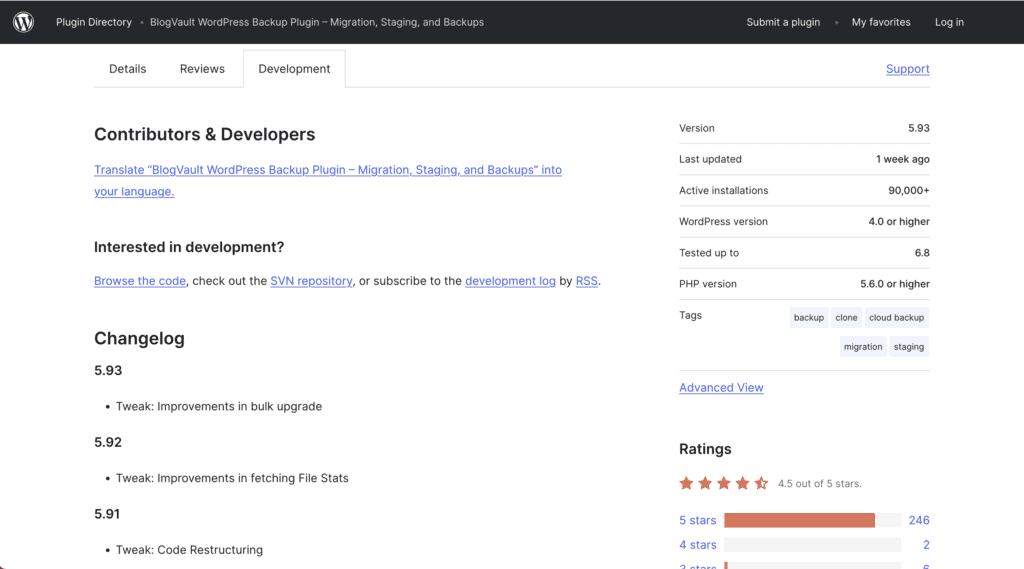Click Active installations value 90,000+

pyautogui.click(x=908, y=191)
